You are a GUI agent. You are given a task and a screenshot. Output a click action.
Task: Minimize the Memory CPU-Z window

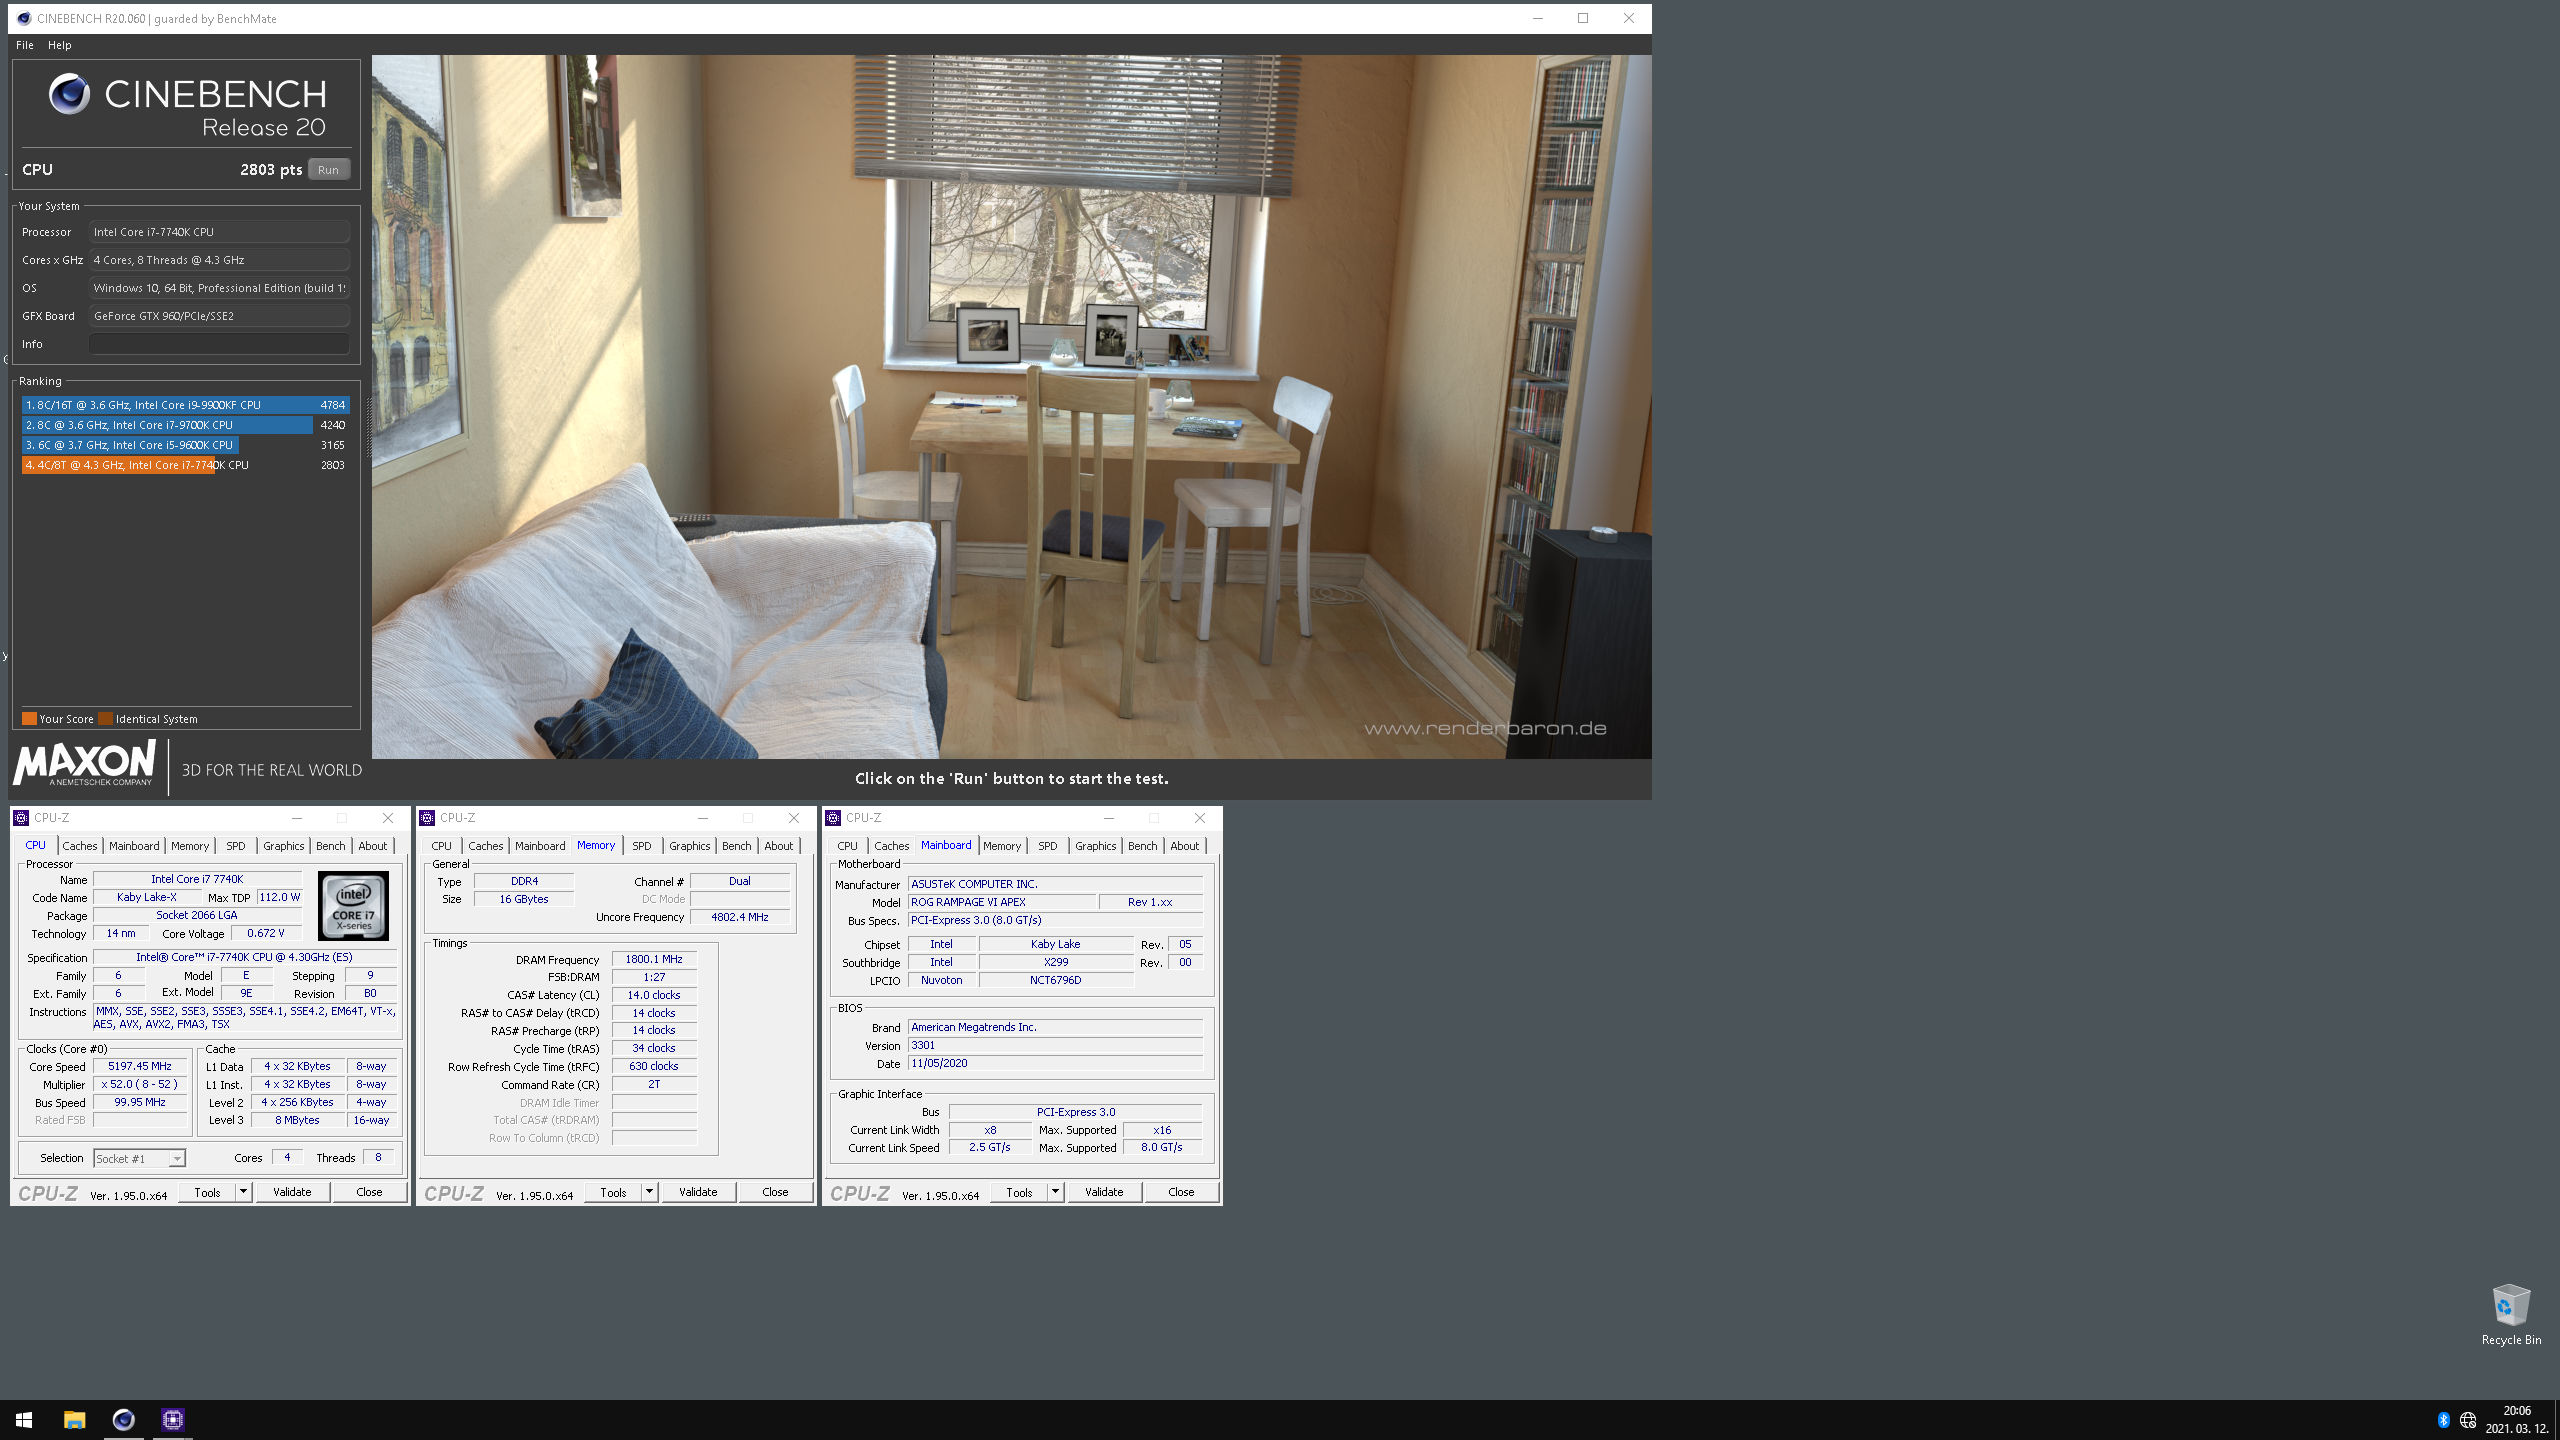pos(702,818)
